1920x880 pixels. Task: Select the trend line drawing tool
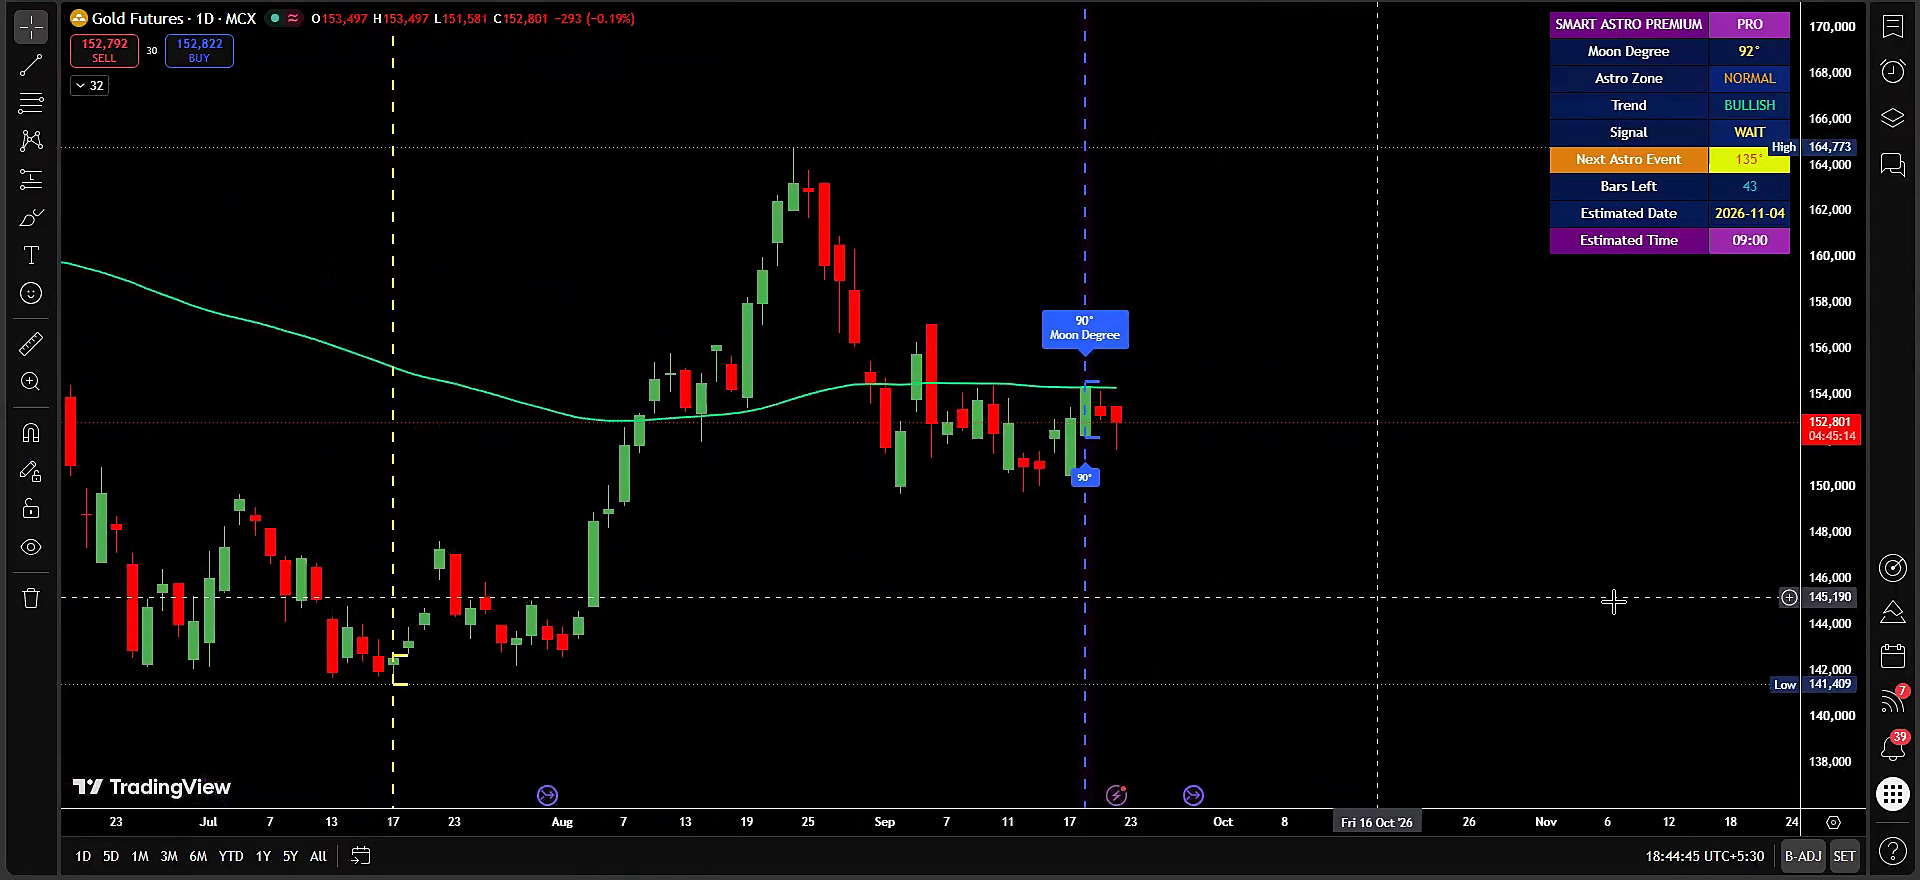coord(31,66)
